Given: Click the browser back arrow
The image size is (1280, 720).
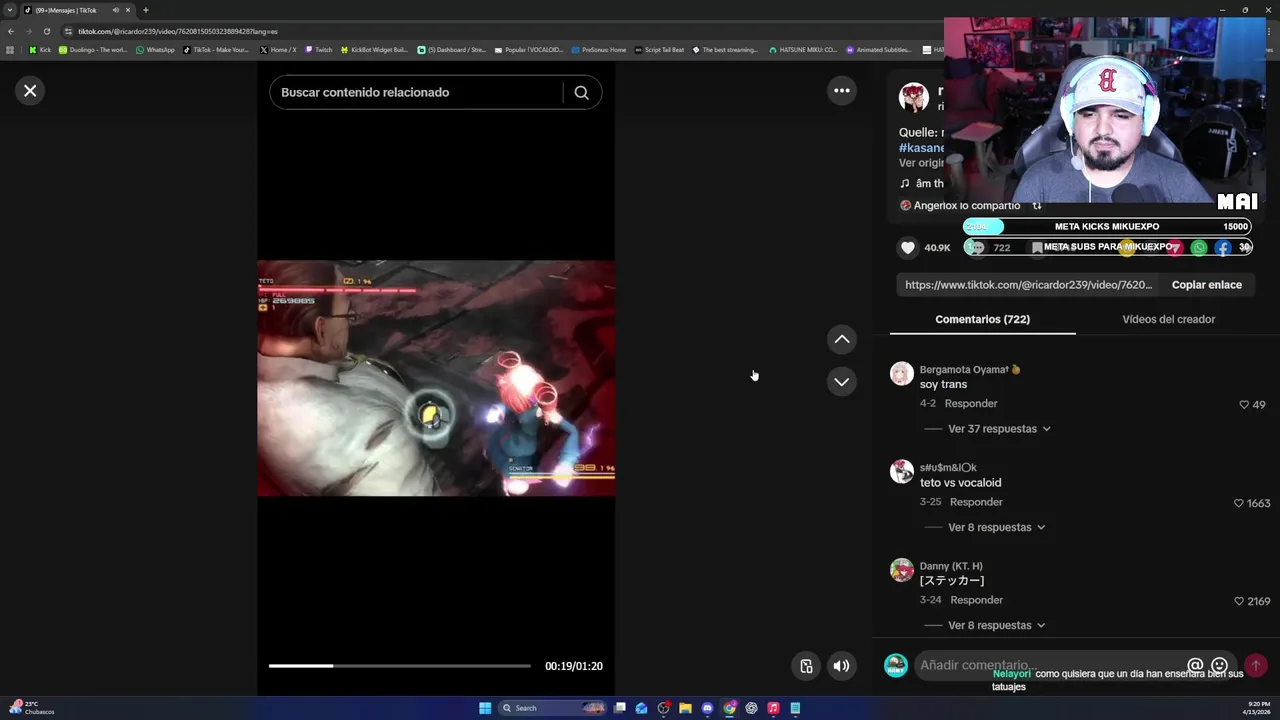Looking at the screenshot, I should click(11, 31).
